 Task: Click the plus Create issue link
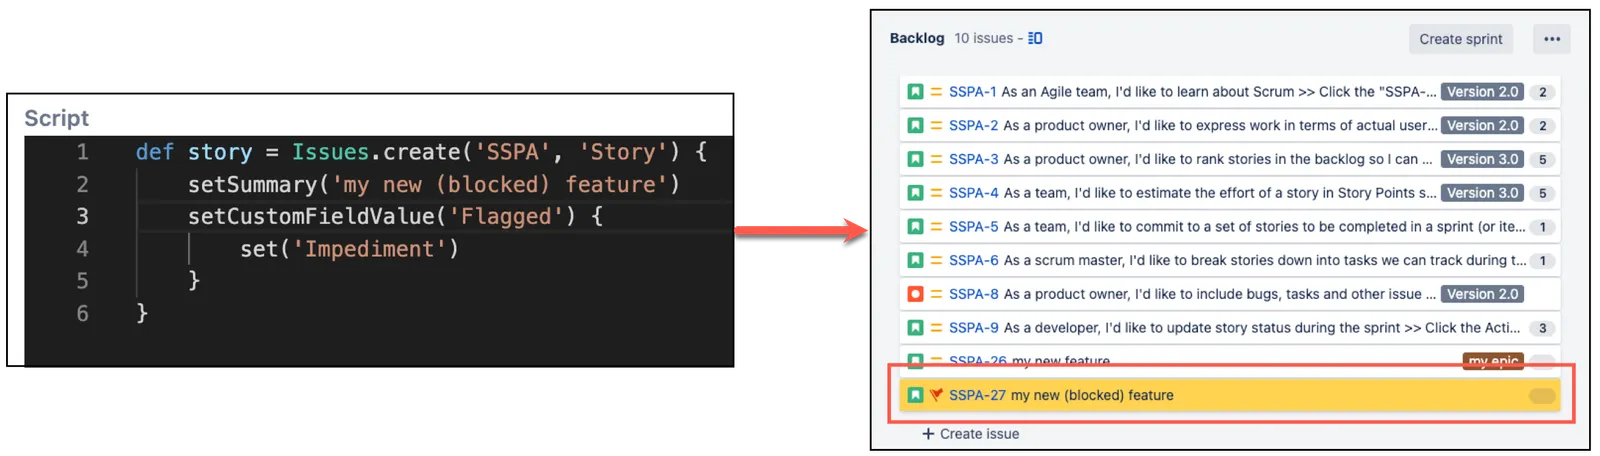(970, 434)
